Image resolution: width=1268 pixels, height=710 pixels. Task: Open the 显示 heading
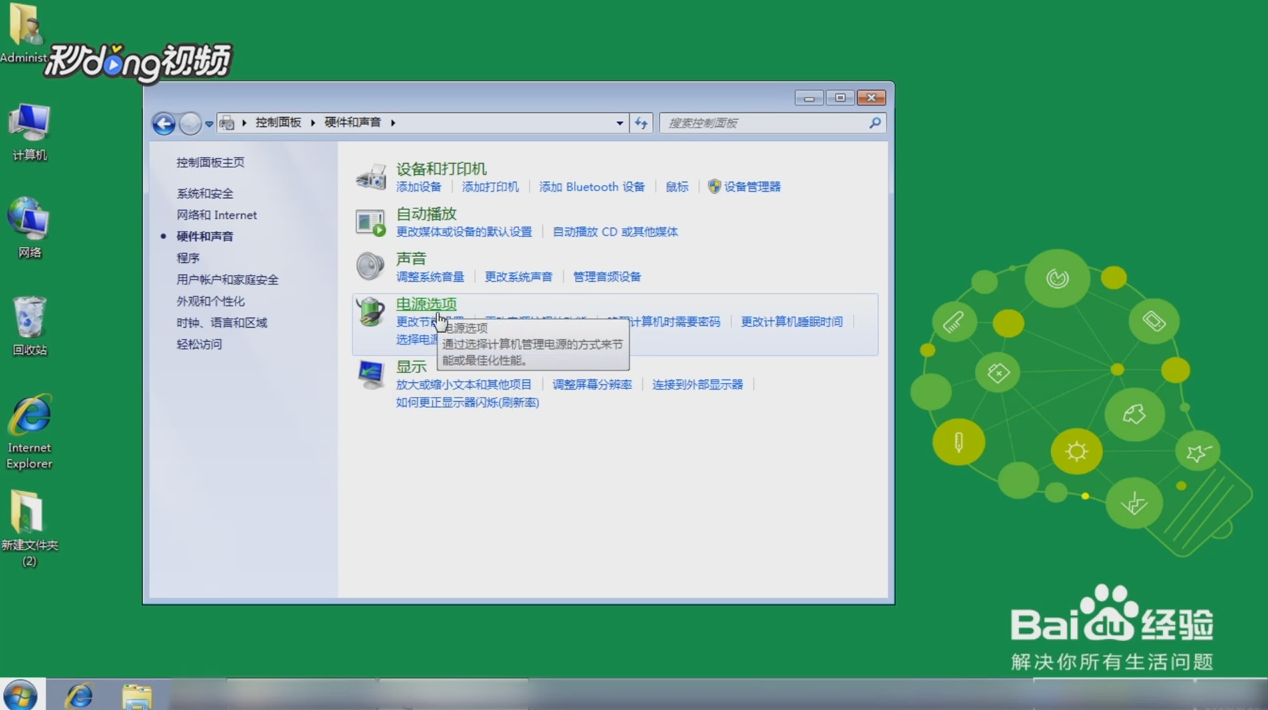(411, 367)
